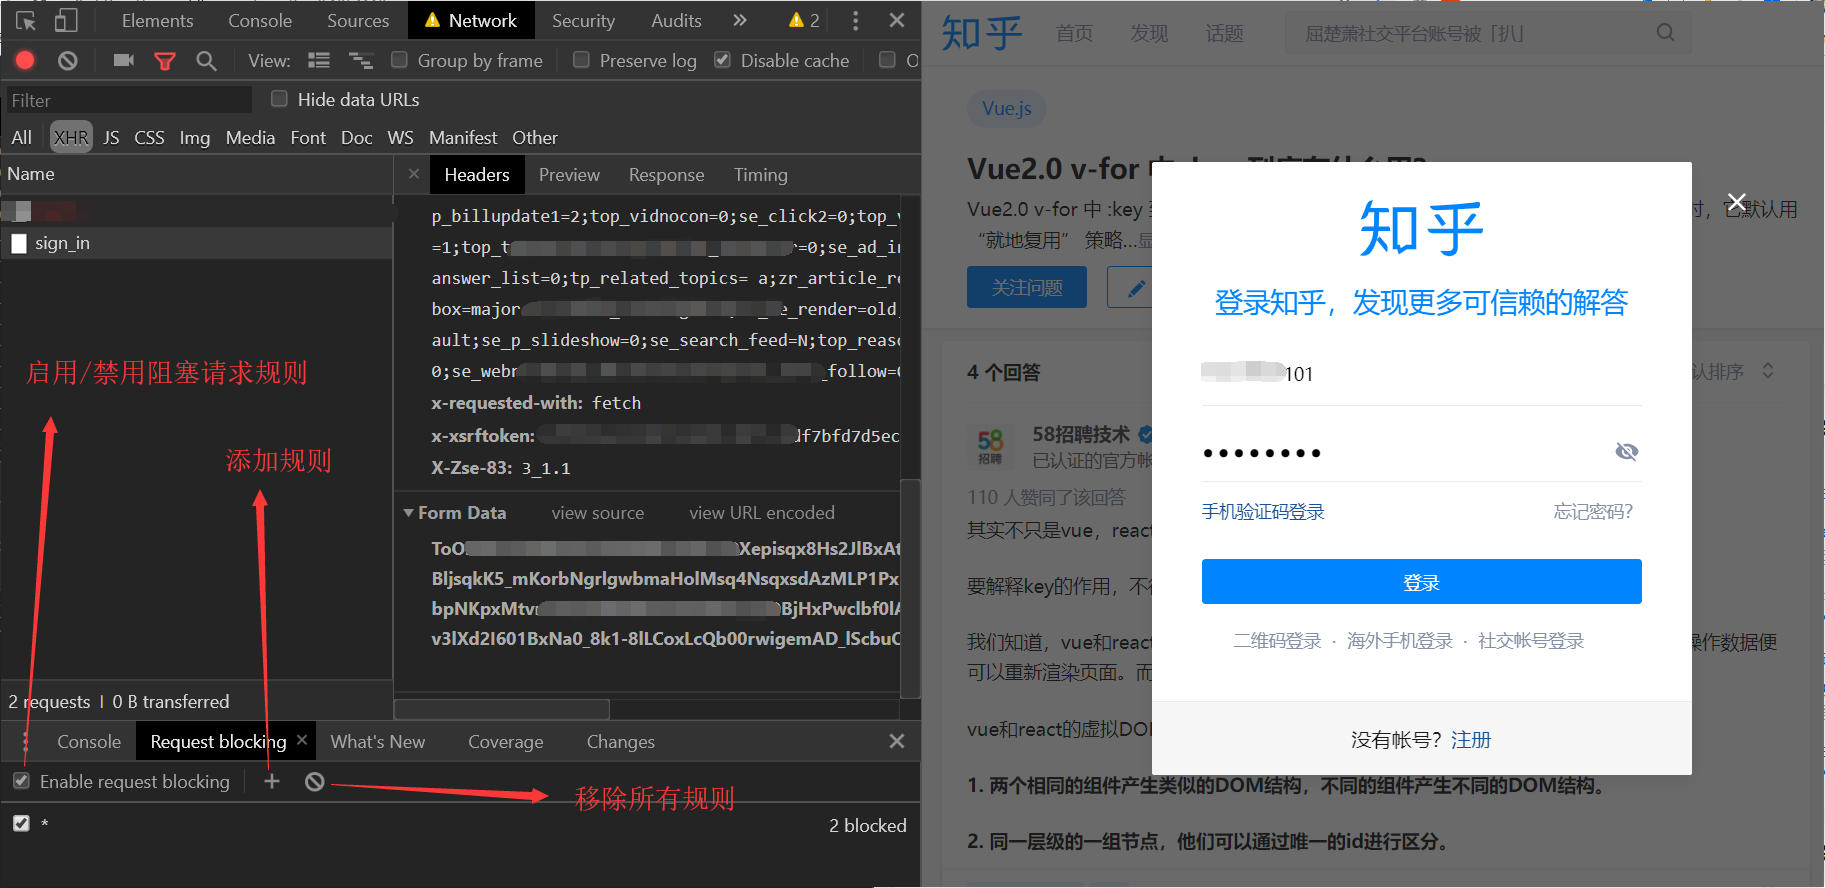
Task: Click the capture screenshots camera icon
Action: pos(124,60)
